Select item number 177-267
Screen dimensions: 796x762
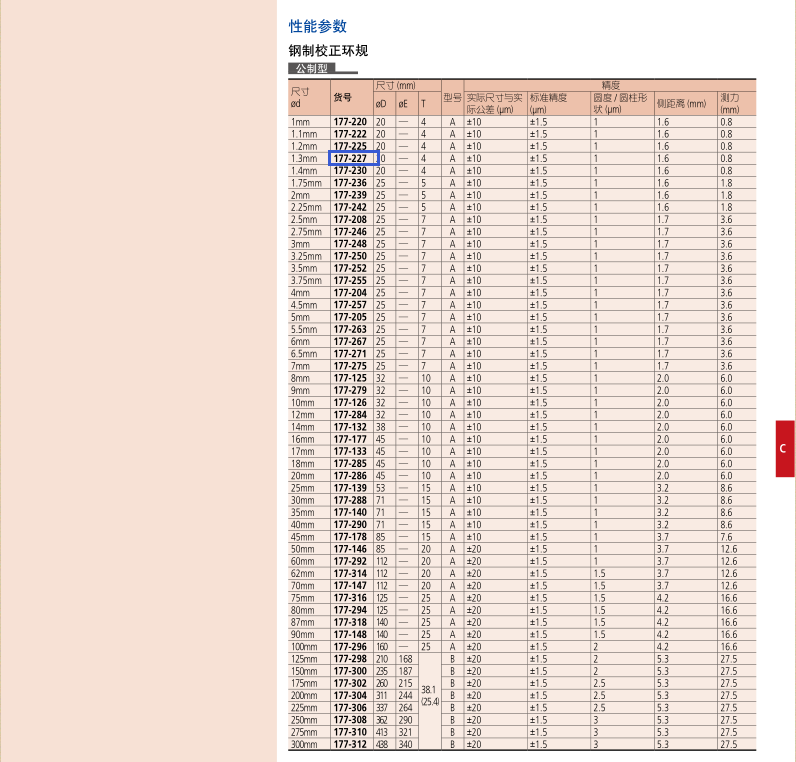[x=350, y=341]
